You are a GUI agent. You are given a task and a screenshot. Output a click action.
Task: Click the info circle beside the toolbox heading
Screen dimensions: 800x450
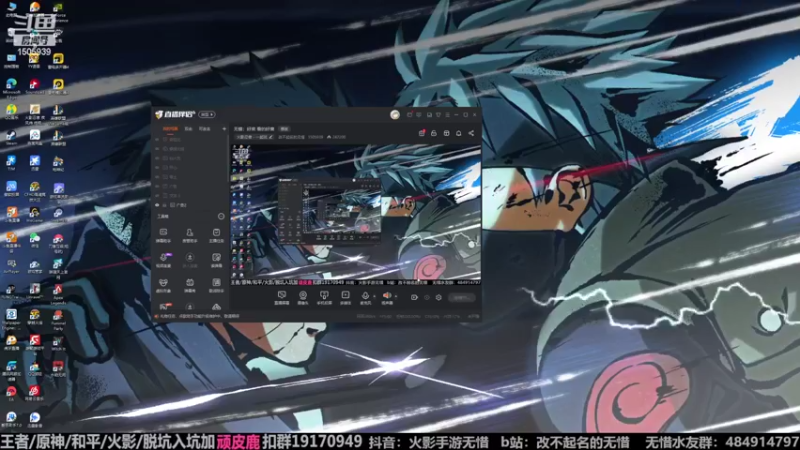pos(221,216)
